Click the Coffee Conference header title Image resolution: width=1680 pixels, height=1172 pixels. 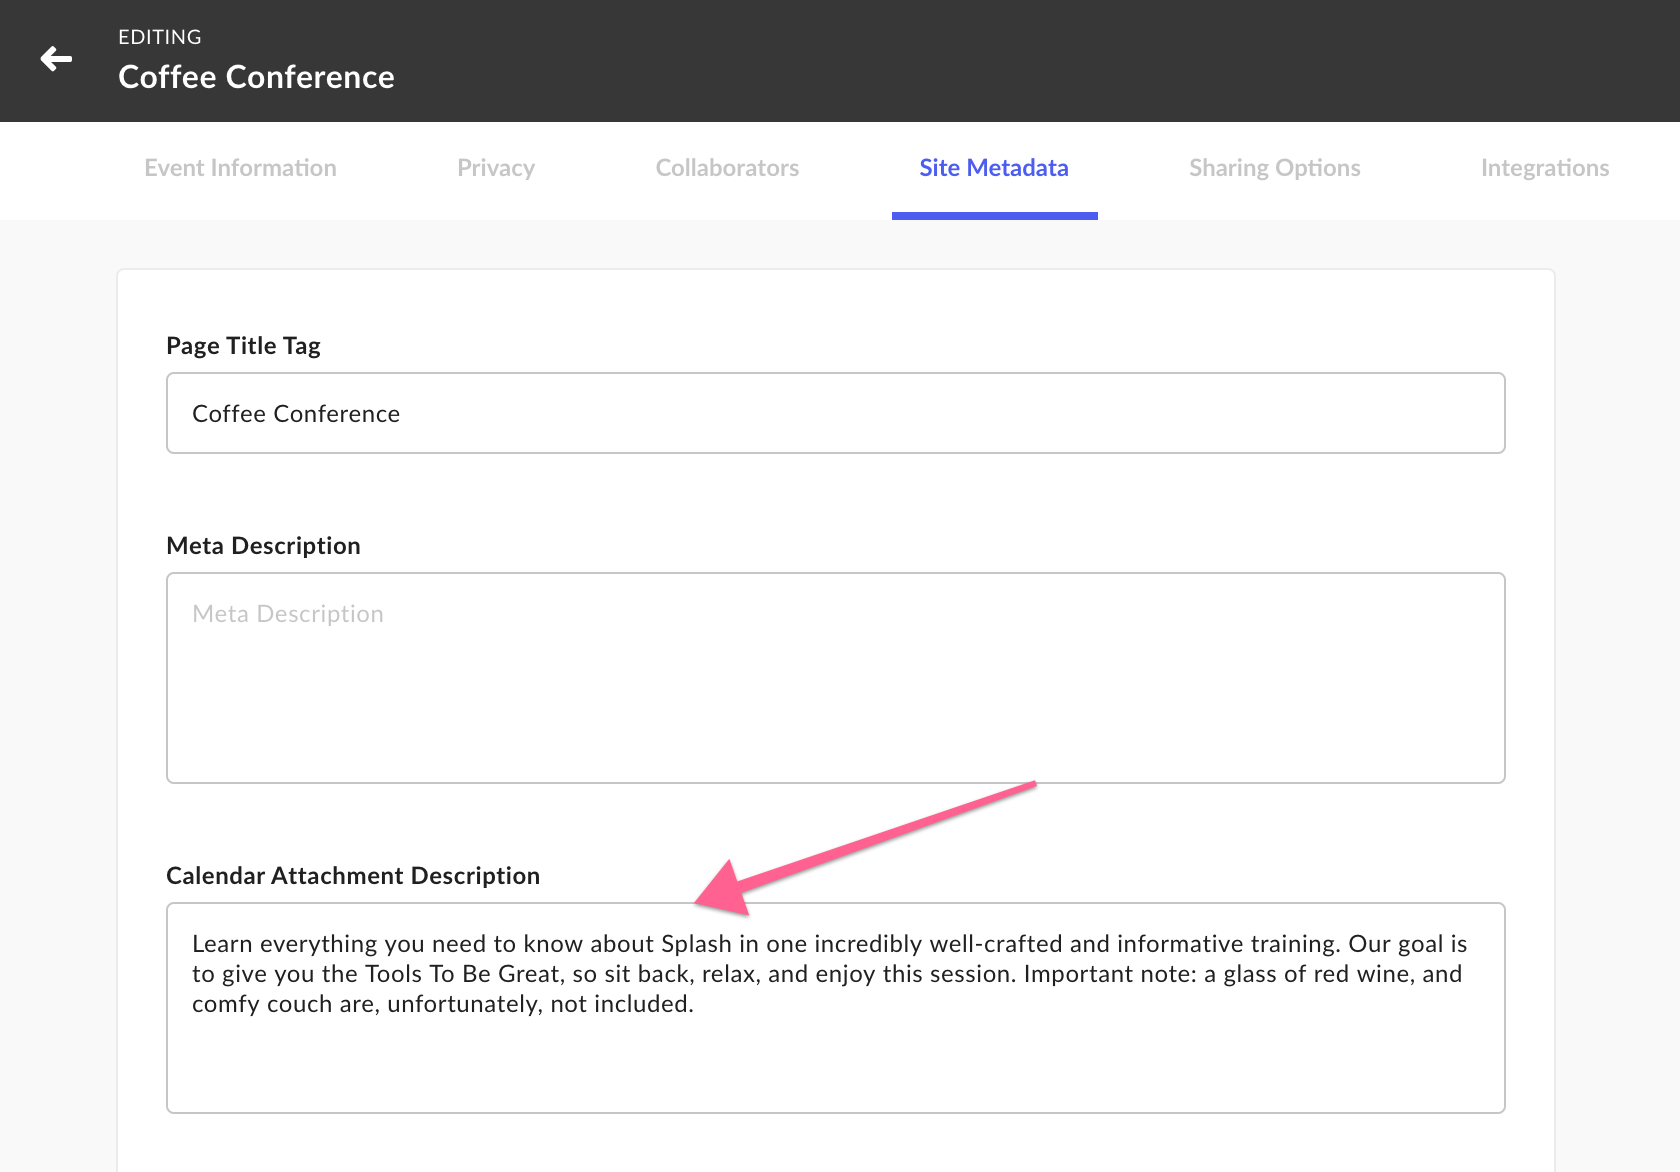tap(256, 77)
